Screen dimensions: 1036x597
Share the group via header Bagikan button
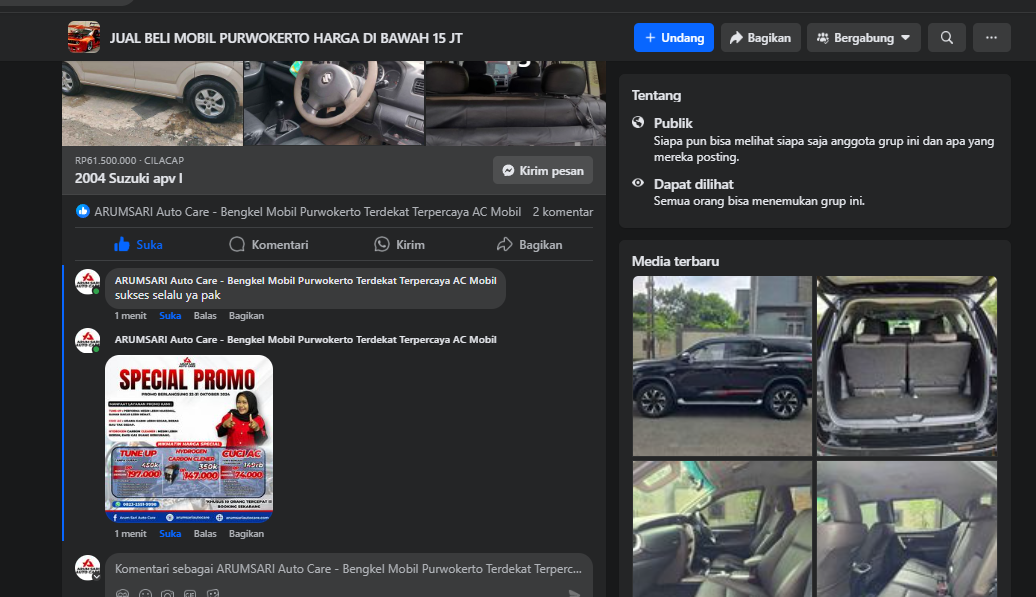click(x=760, y=38)
